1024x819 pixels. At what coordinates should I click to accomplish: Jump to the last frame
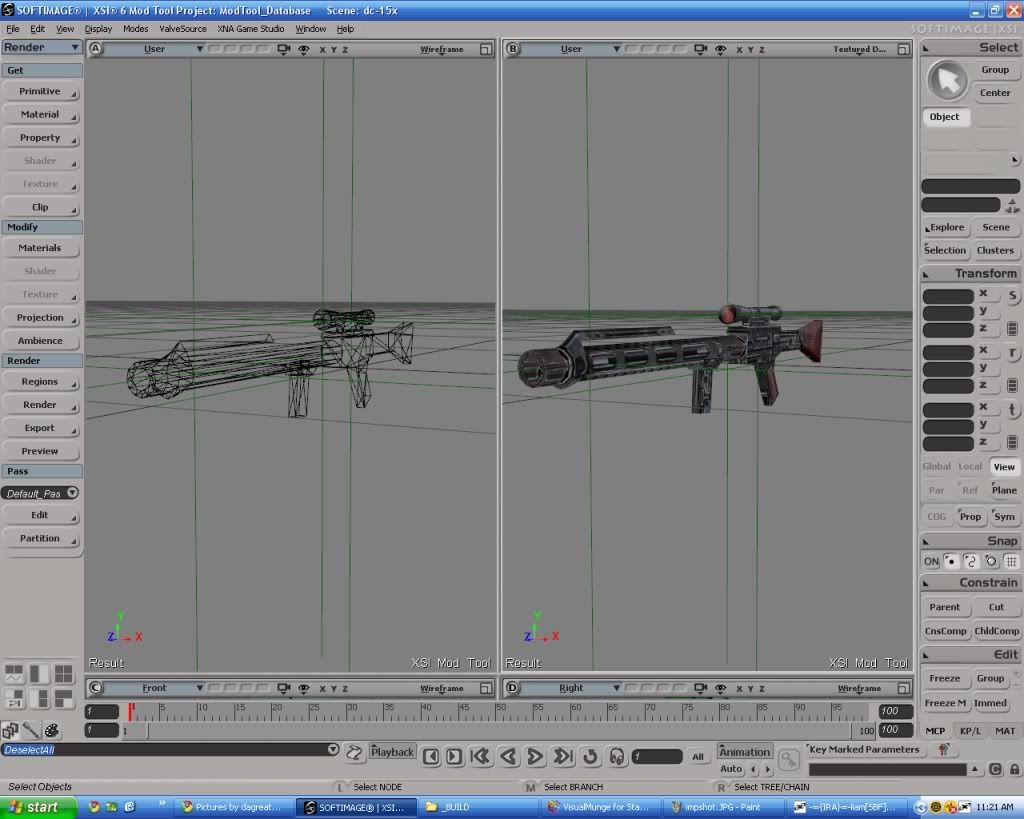pos(562,756)
